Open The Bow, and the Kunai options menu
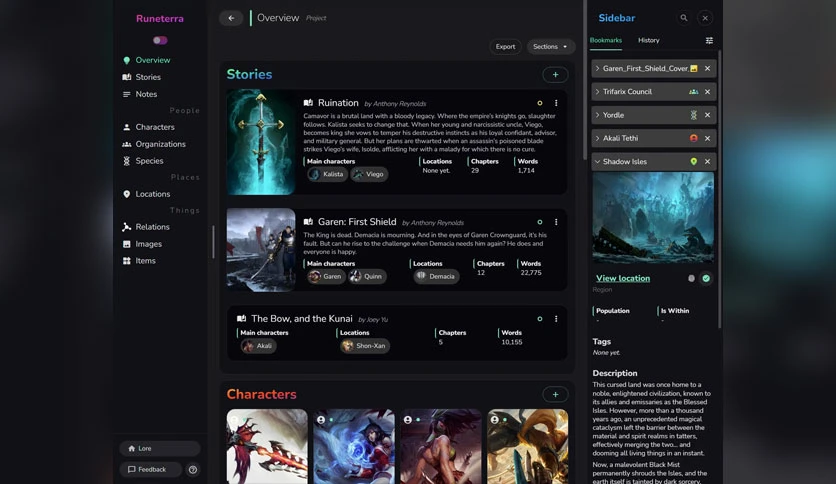 coord(556,319)
